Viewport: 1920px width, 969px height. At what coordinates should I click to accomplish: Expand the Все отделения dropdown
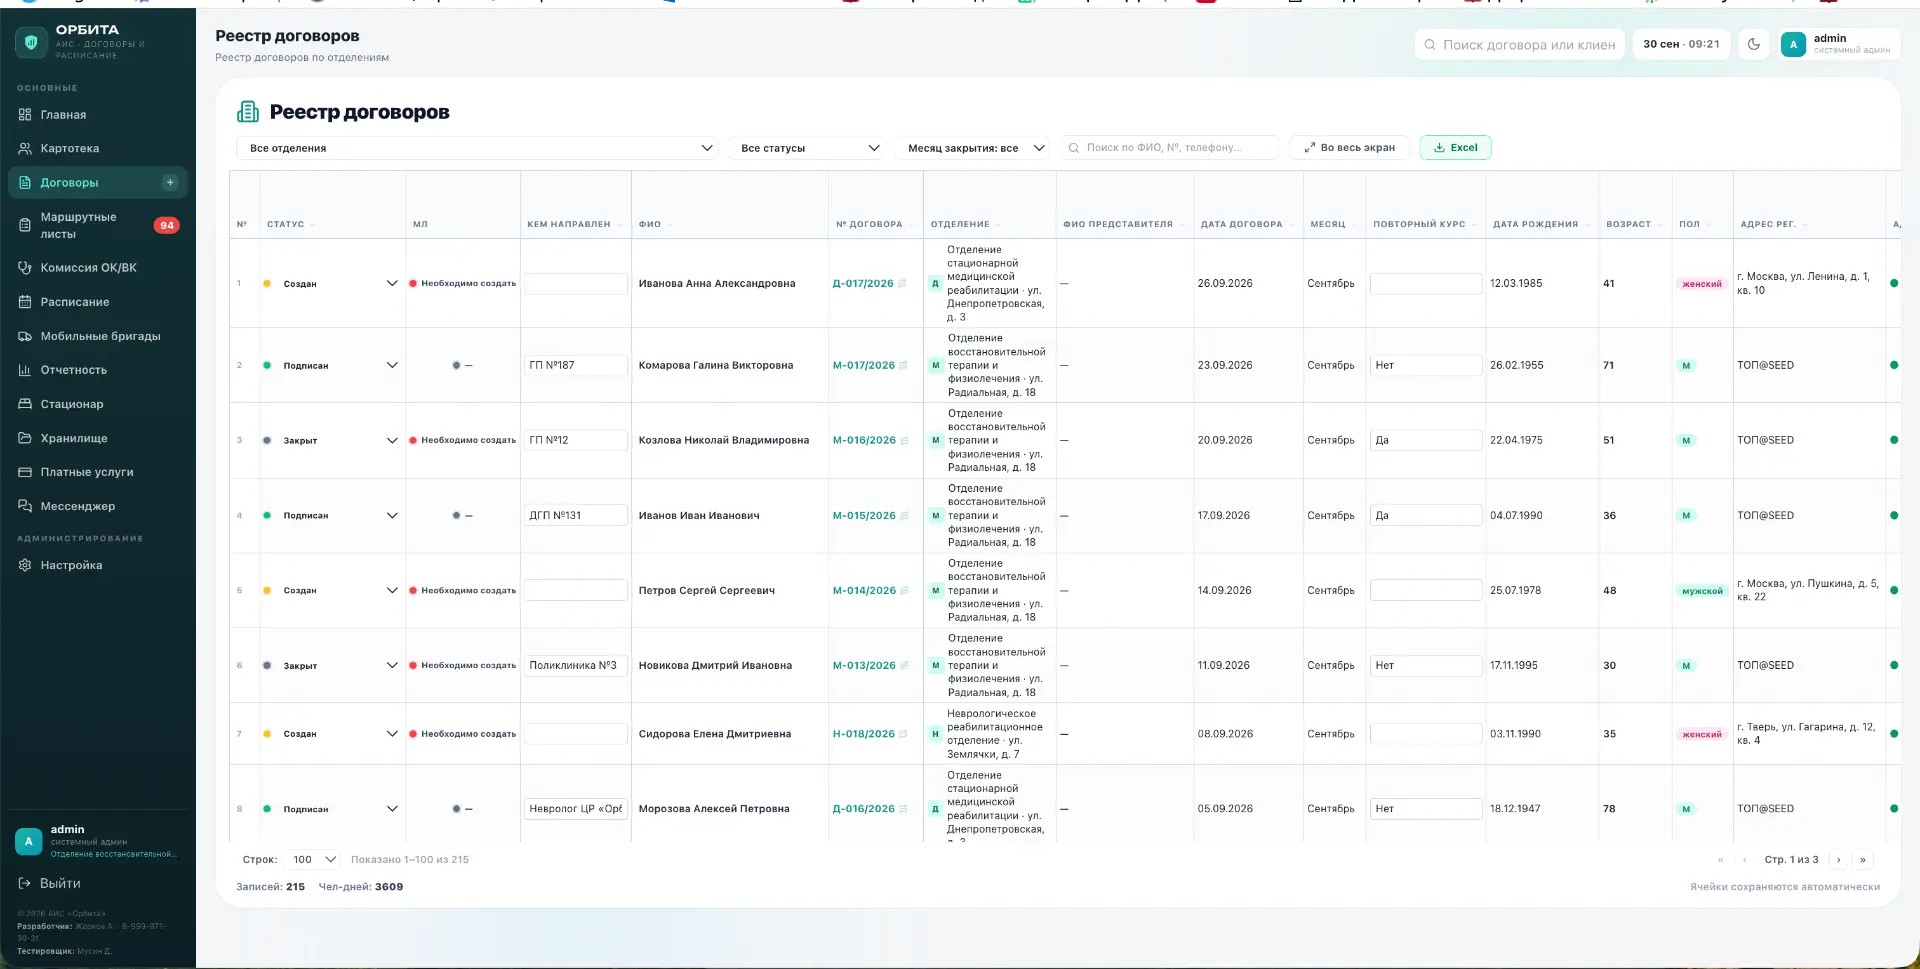coord(478,148)
